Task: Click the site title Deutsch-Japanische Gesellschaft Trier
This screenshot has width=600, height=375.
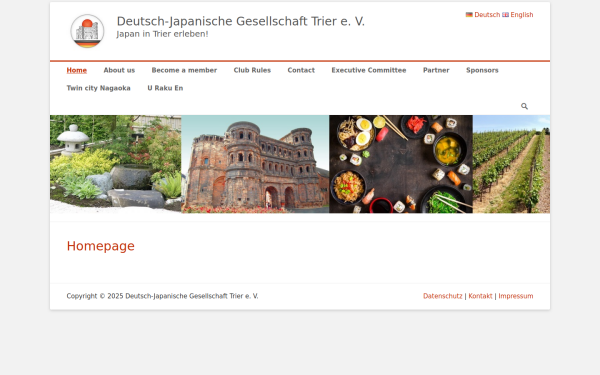Action: click(x=241, y=21)
